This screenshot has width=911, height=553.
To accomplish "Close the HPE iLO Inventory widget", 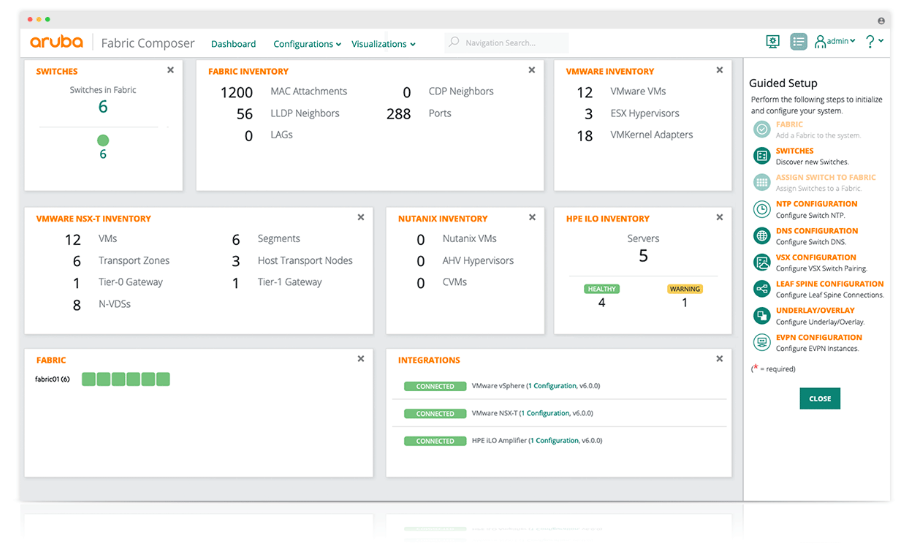I will point(719,217).
